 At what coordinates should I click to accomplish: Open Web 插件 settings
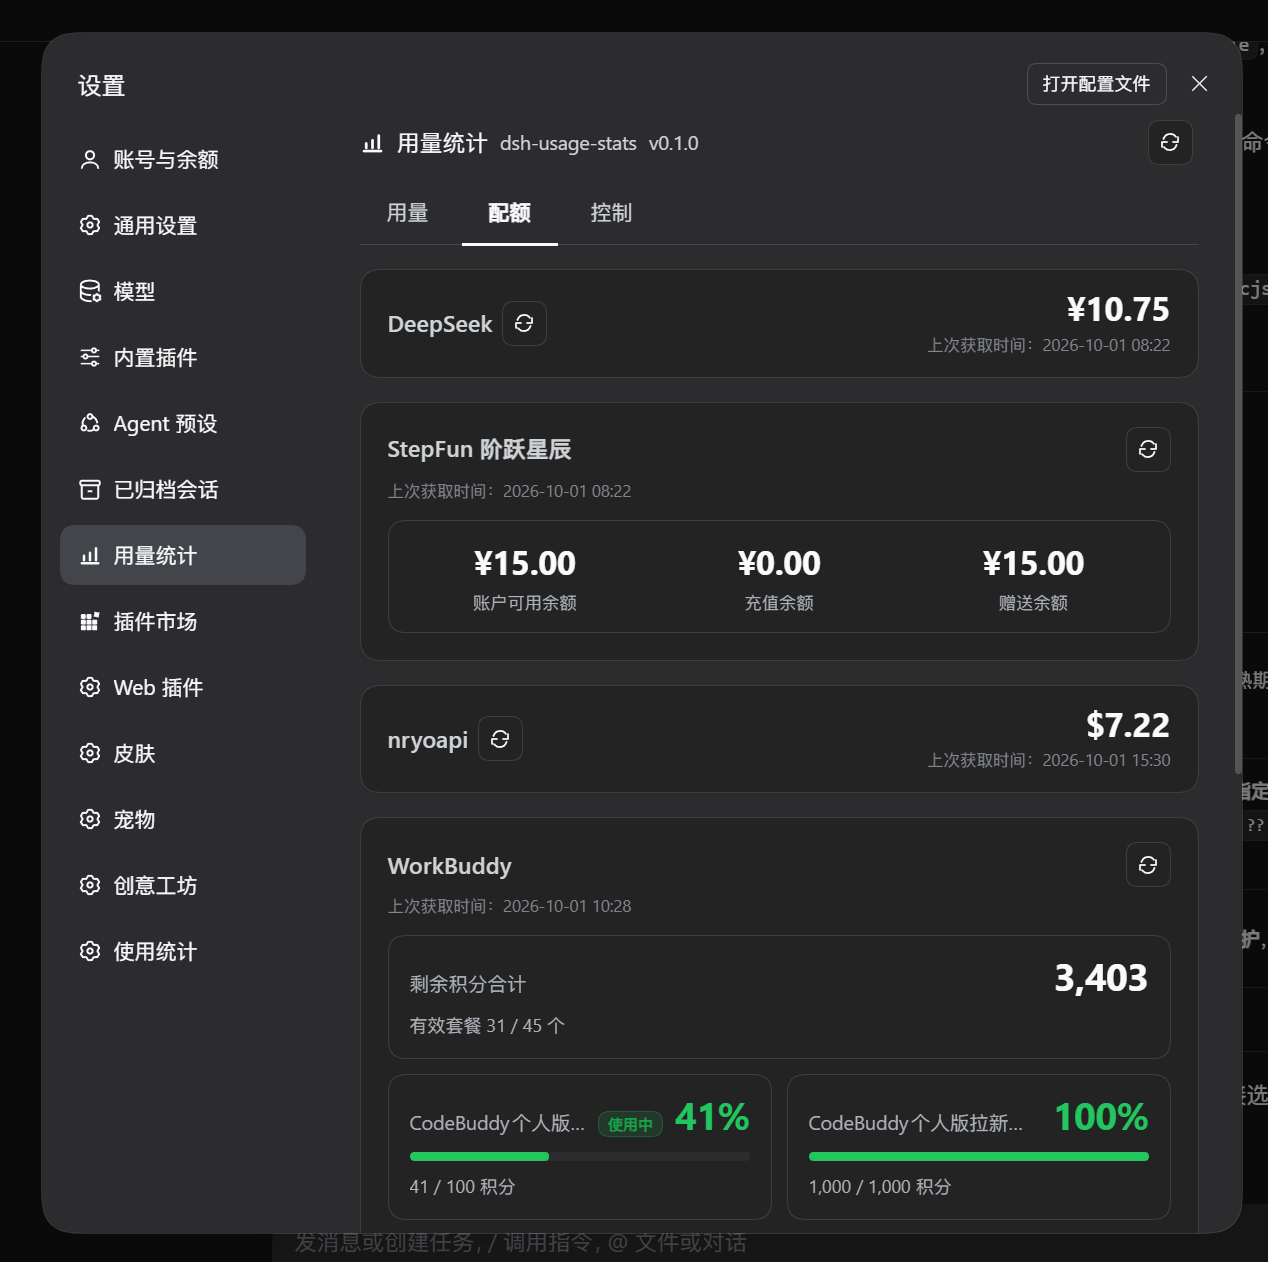[x=183, y=687]
